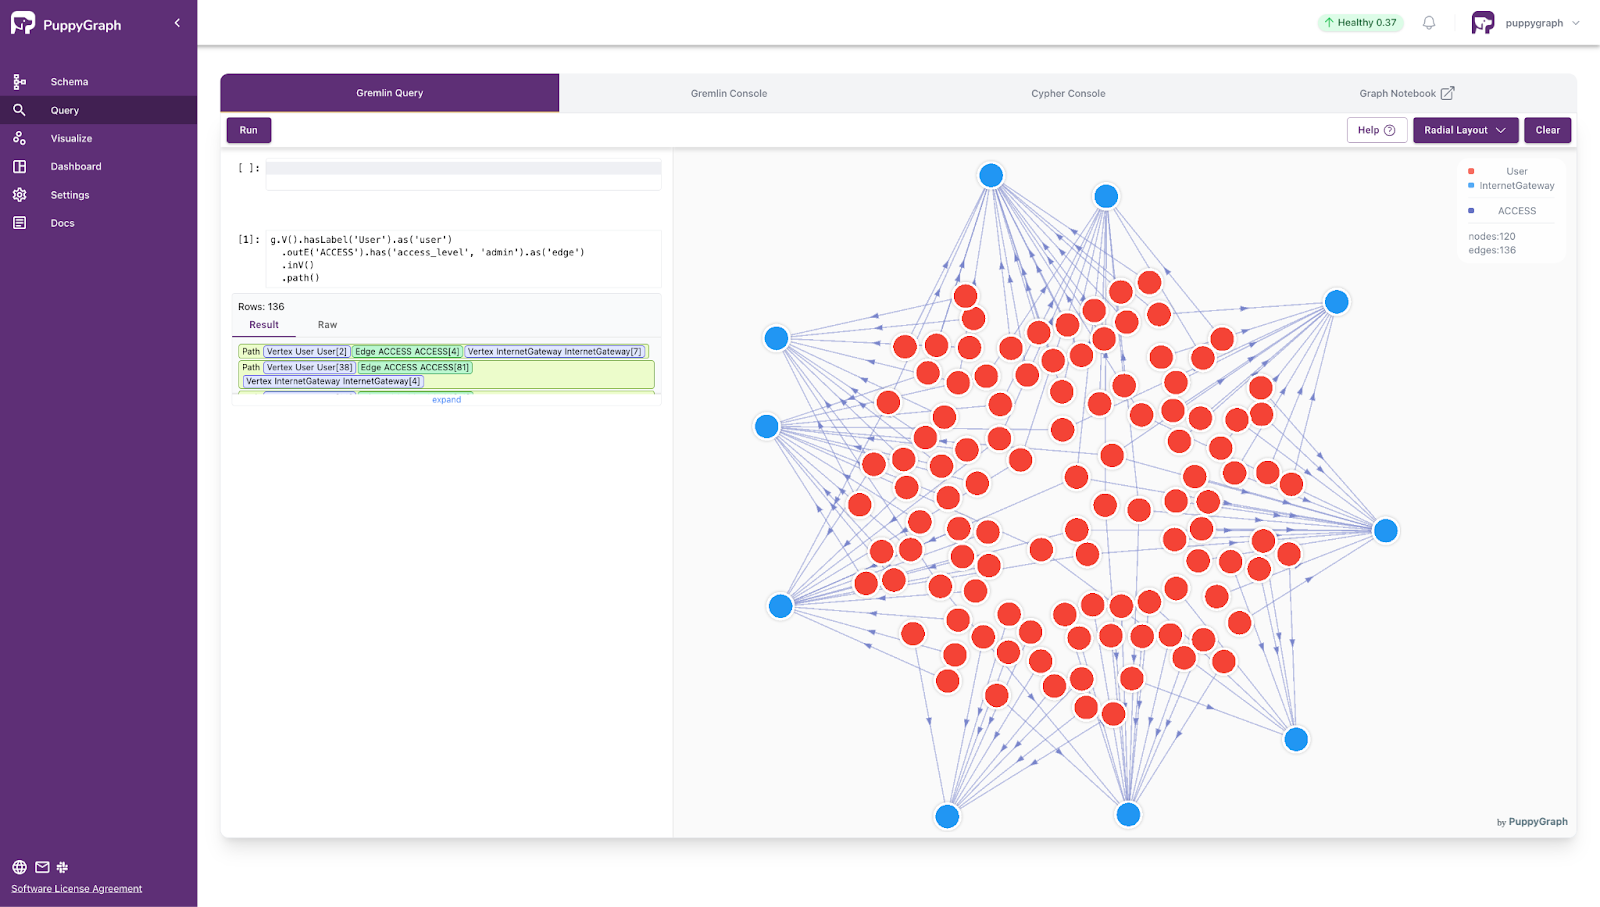Click the red User legend swatch

1471,171
